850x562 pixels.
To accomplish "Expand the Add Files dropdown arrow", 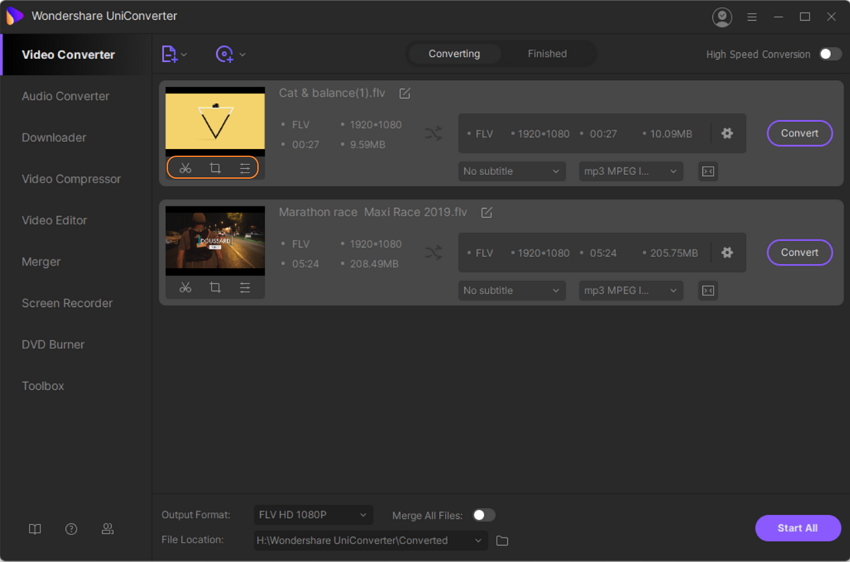I will (184, 54).
